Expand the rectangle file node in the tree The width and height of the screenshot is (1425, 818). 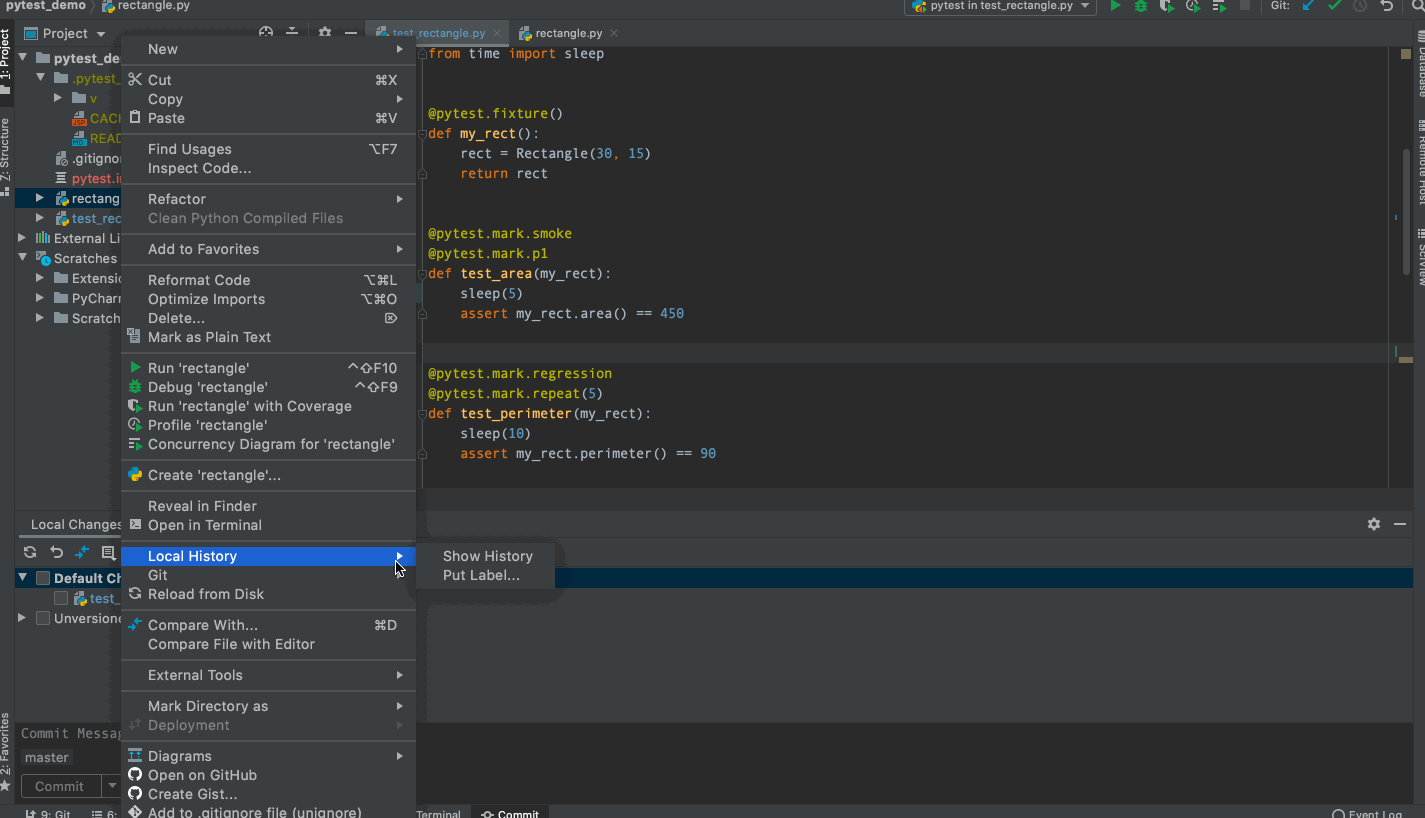(40, 198)
